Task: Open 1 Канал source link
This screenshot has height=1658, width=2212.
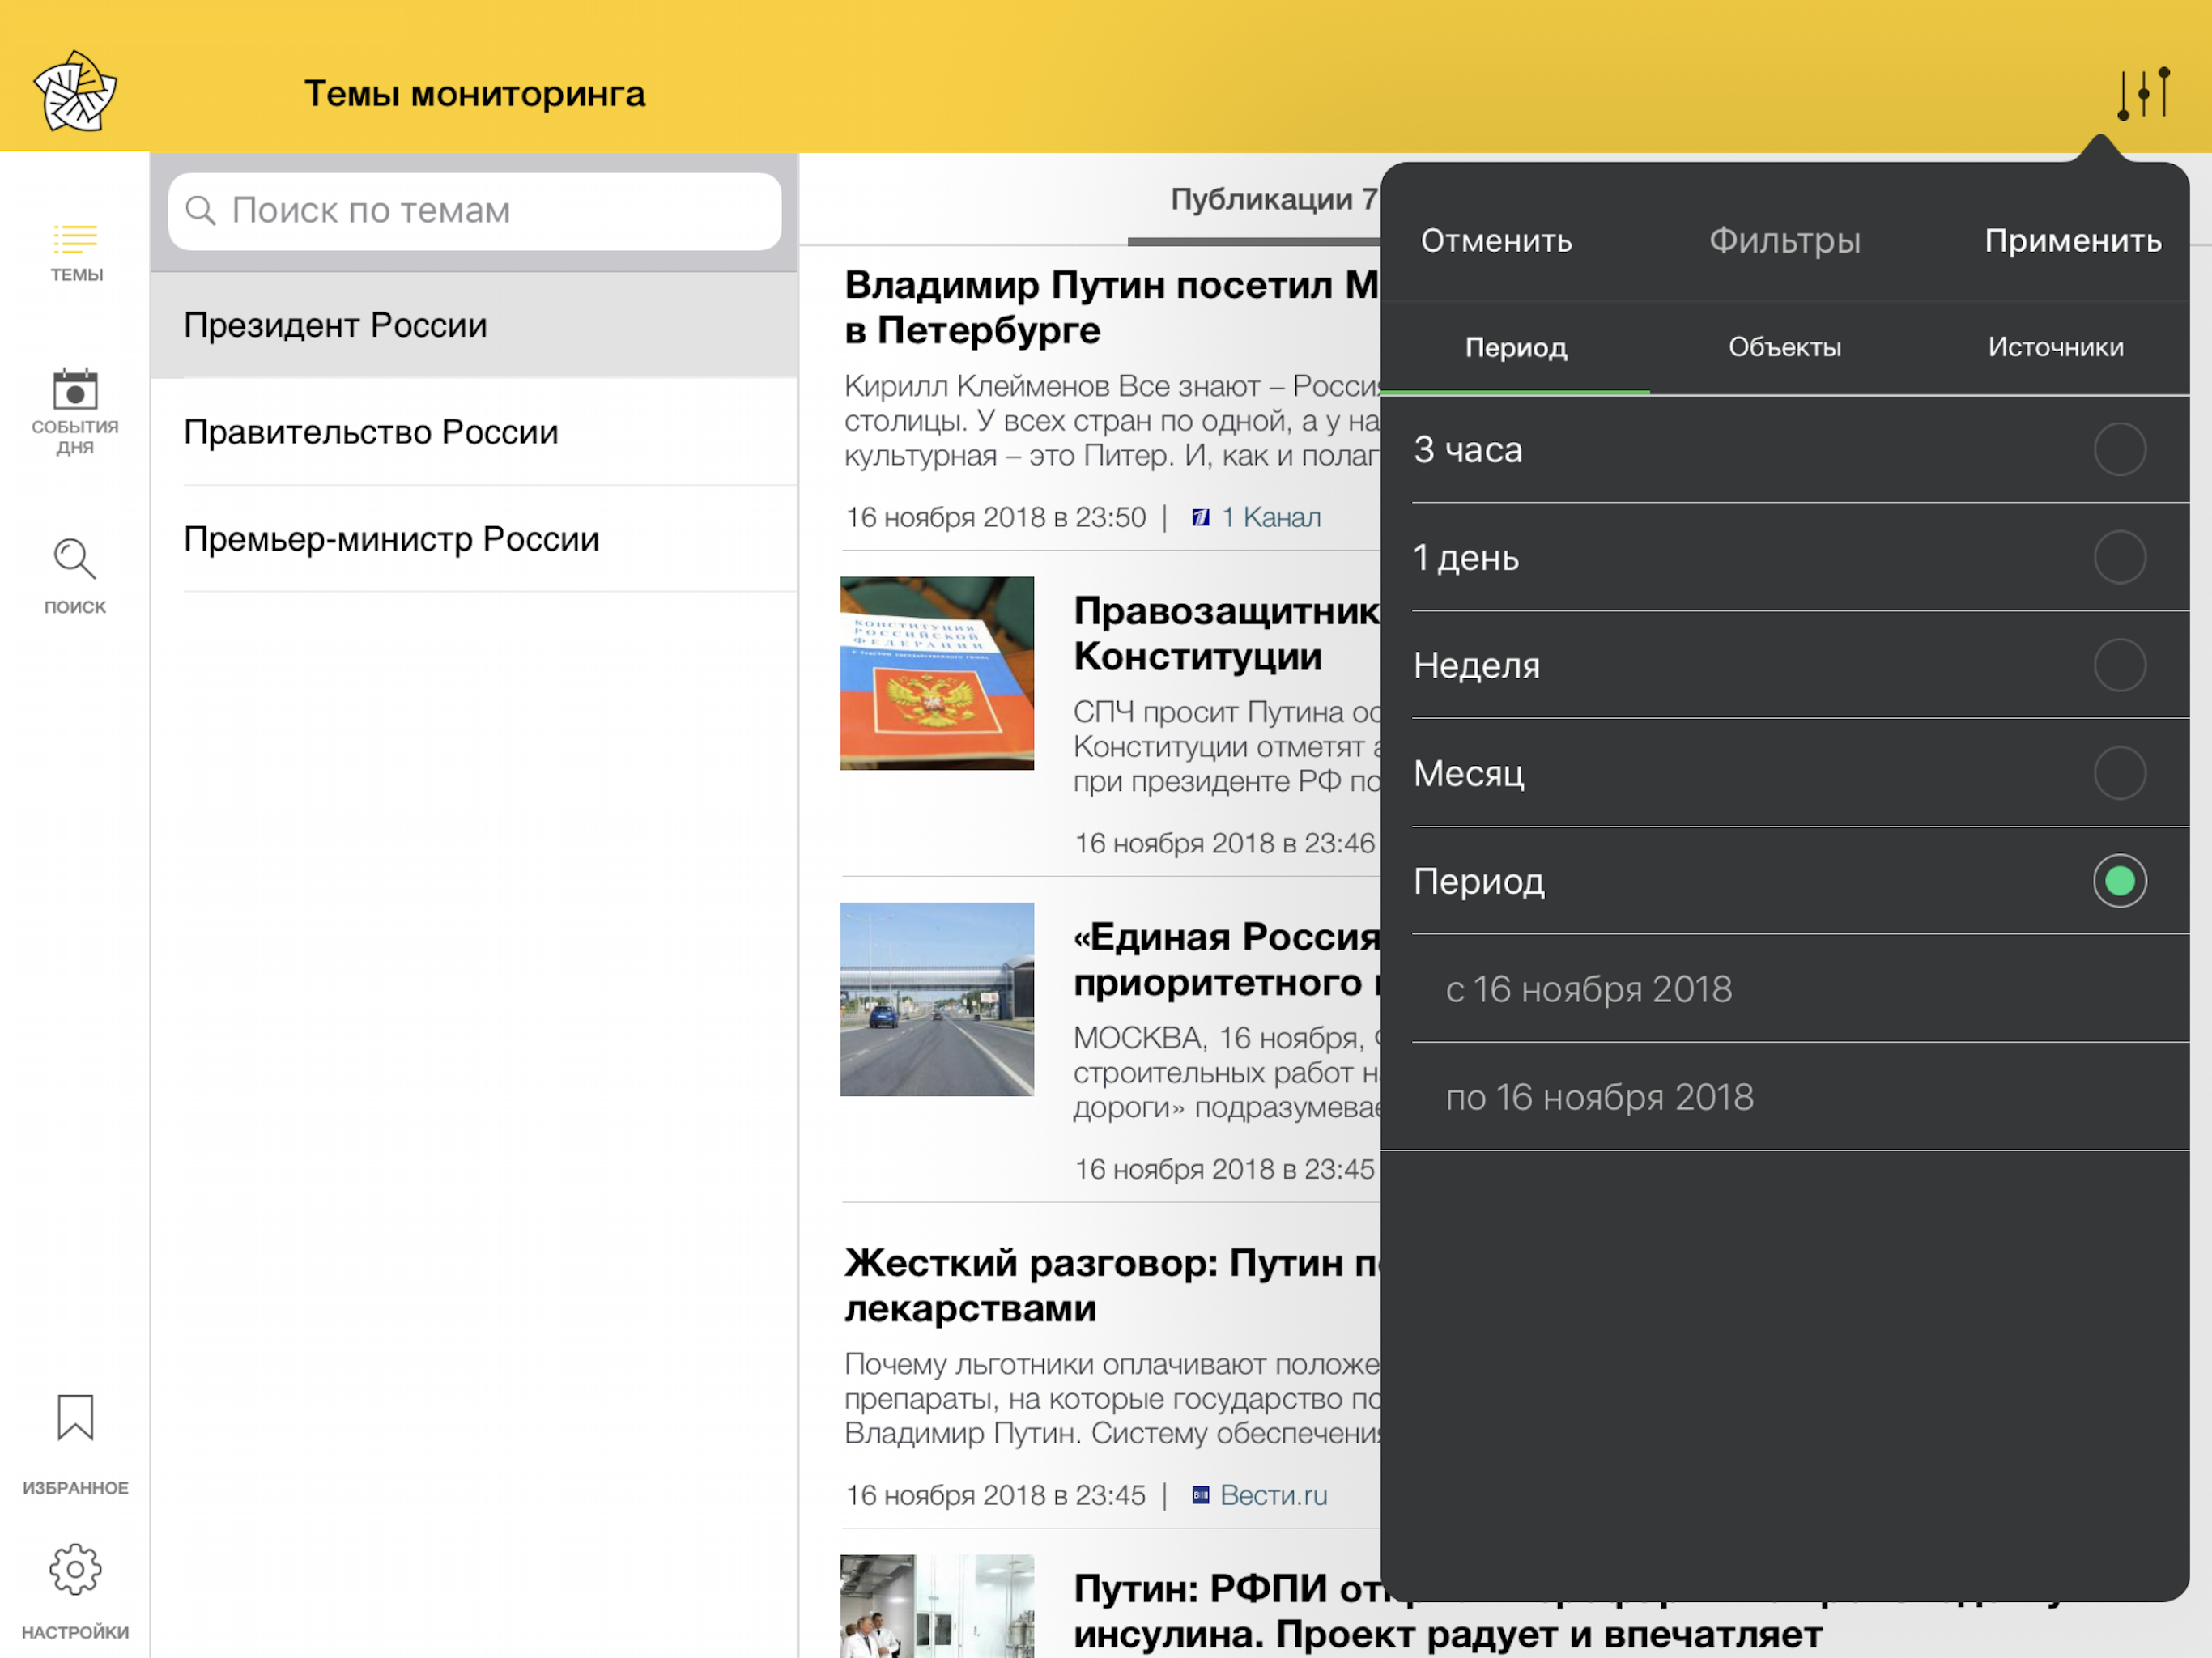Action: [1271, 517]
